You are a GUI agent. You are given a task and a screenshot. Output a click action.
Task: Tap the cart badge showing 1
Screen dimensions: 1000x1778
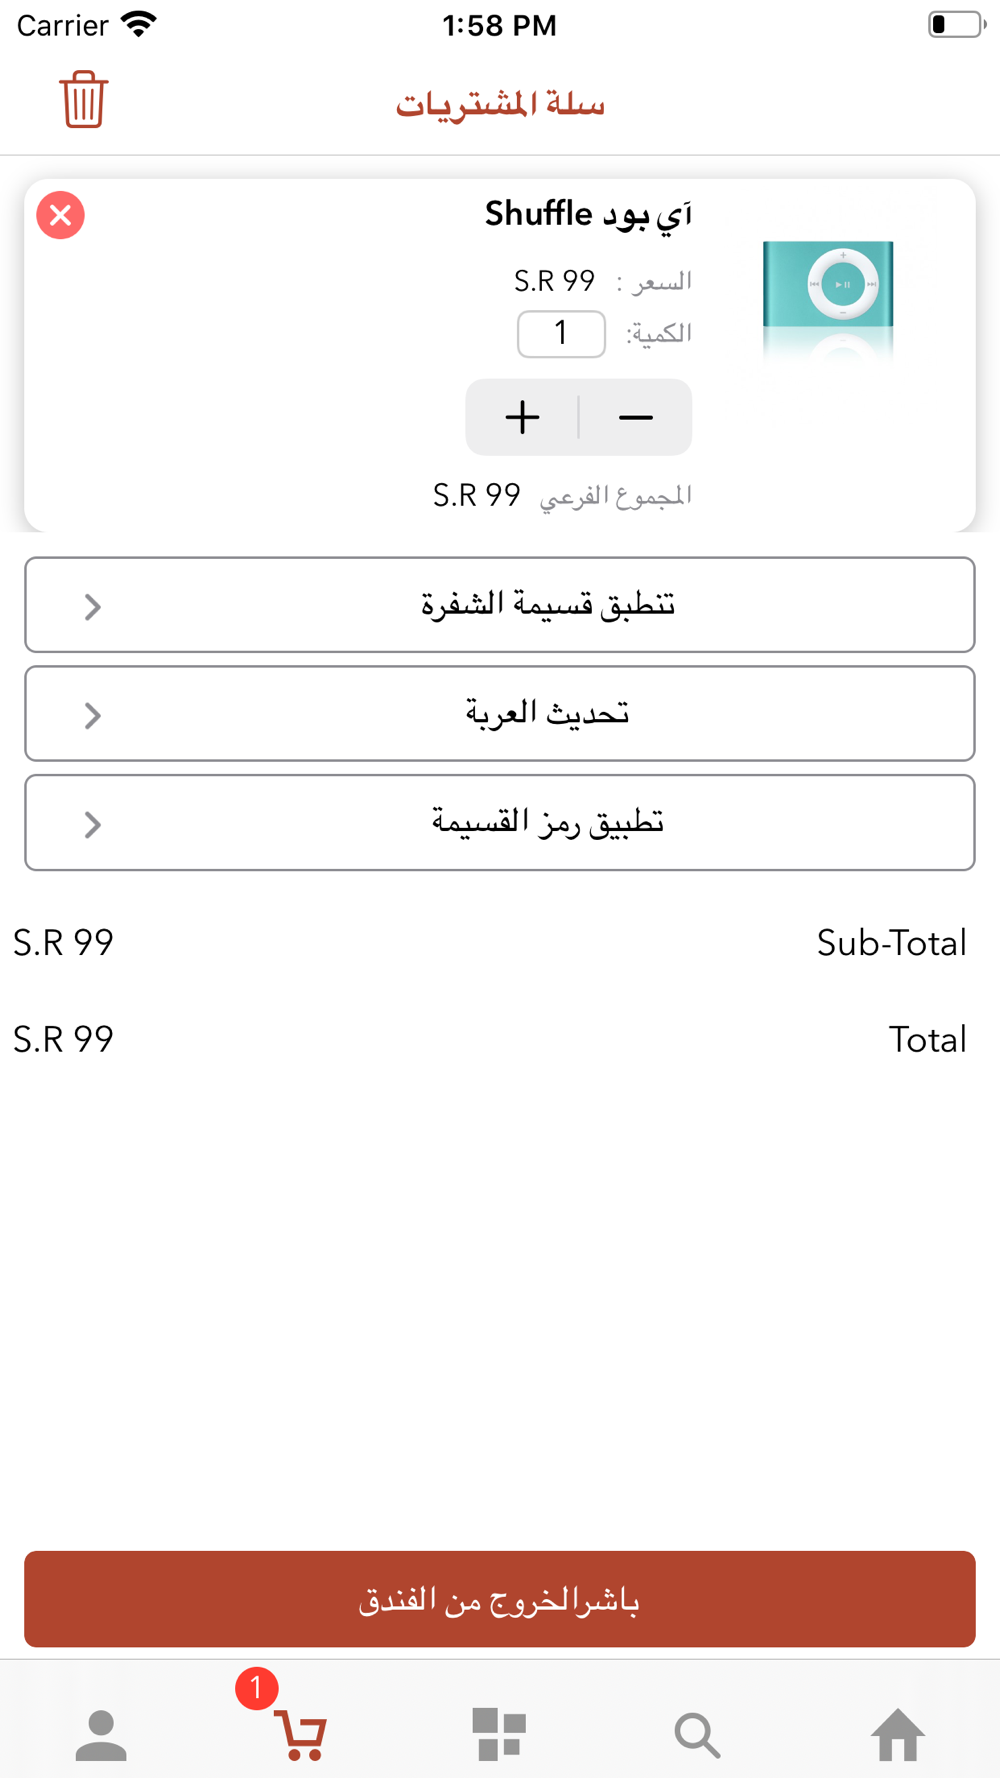(x=256, y=1688)
